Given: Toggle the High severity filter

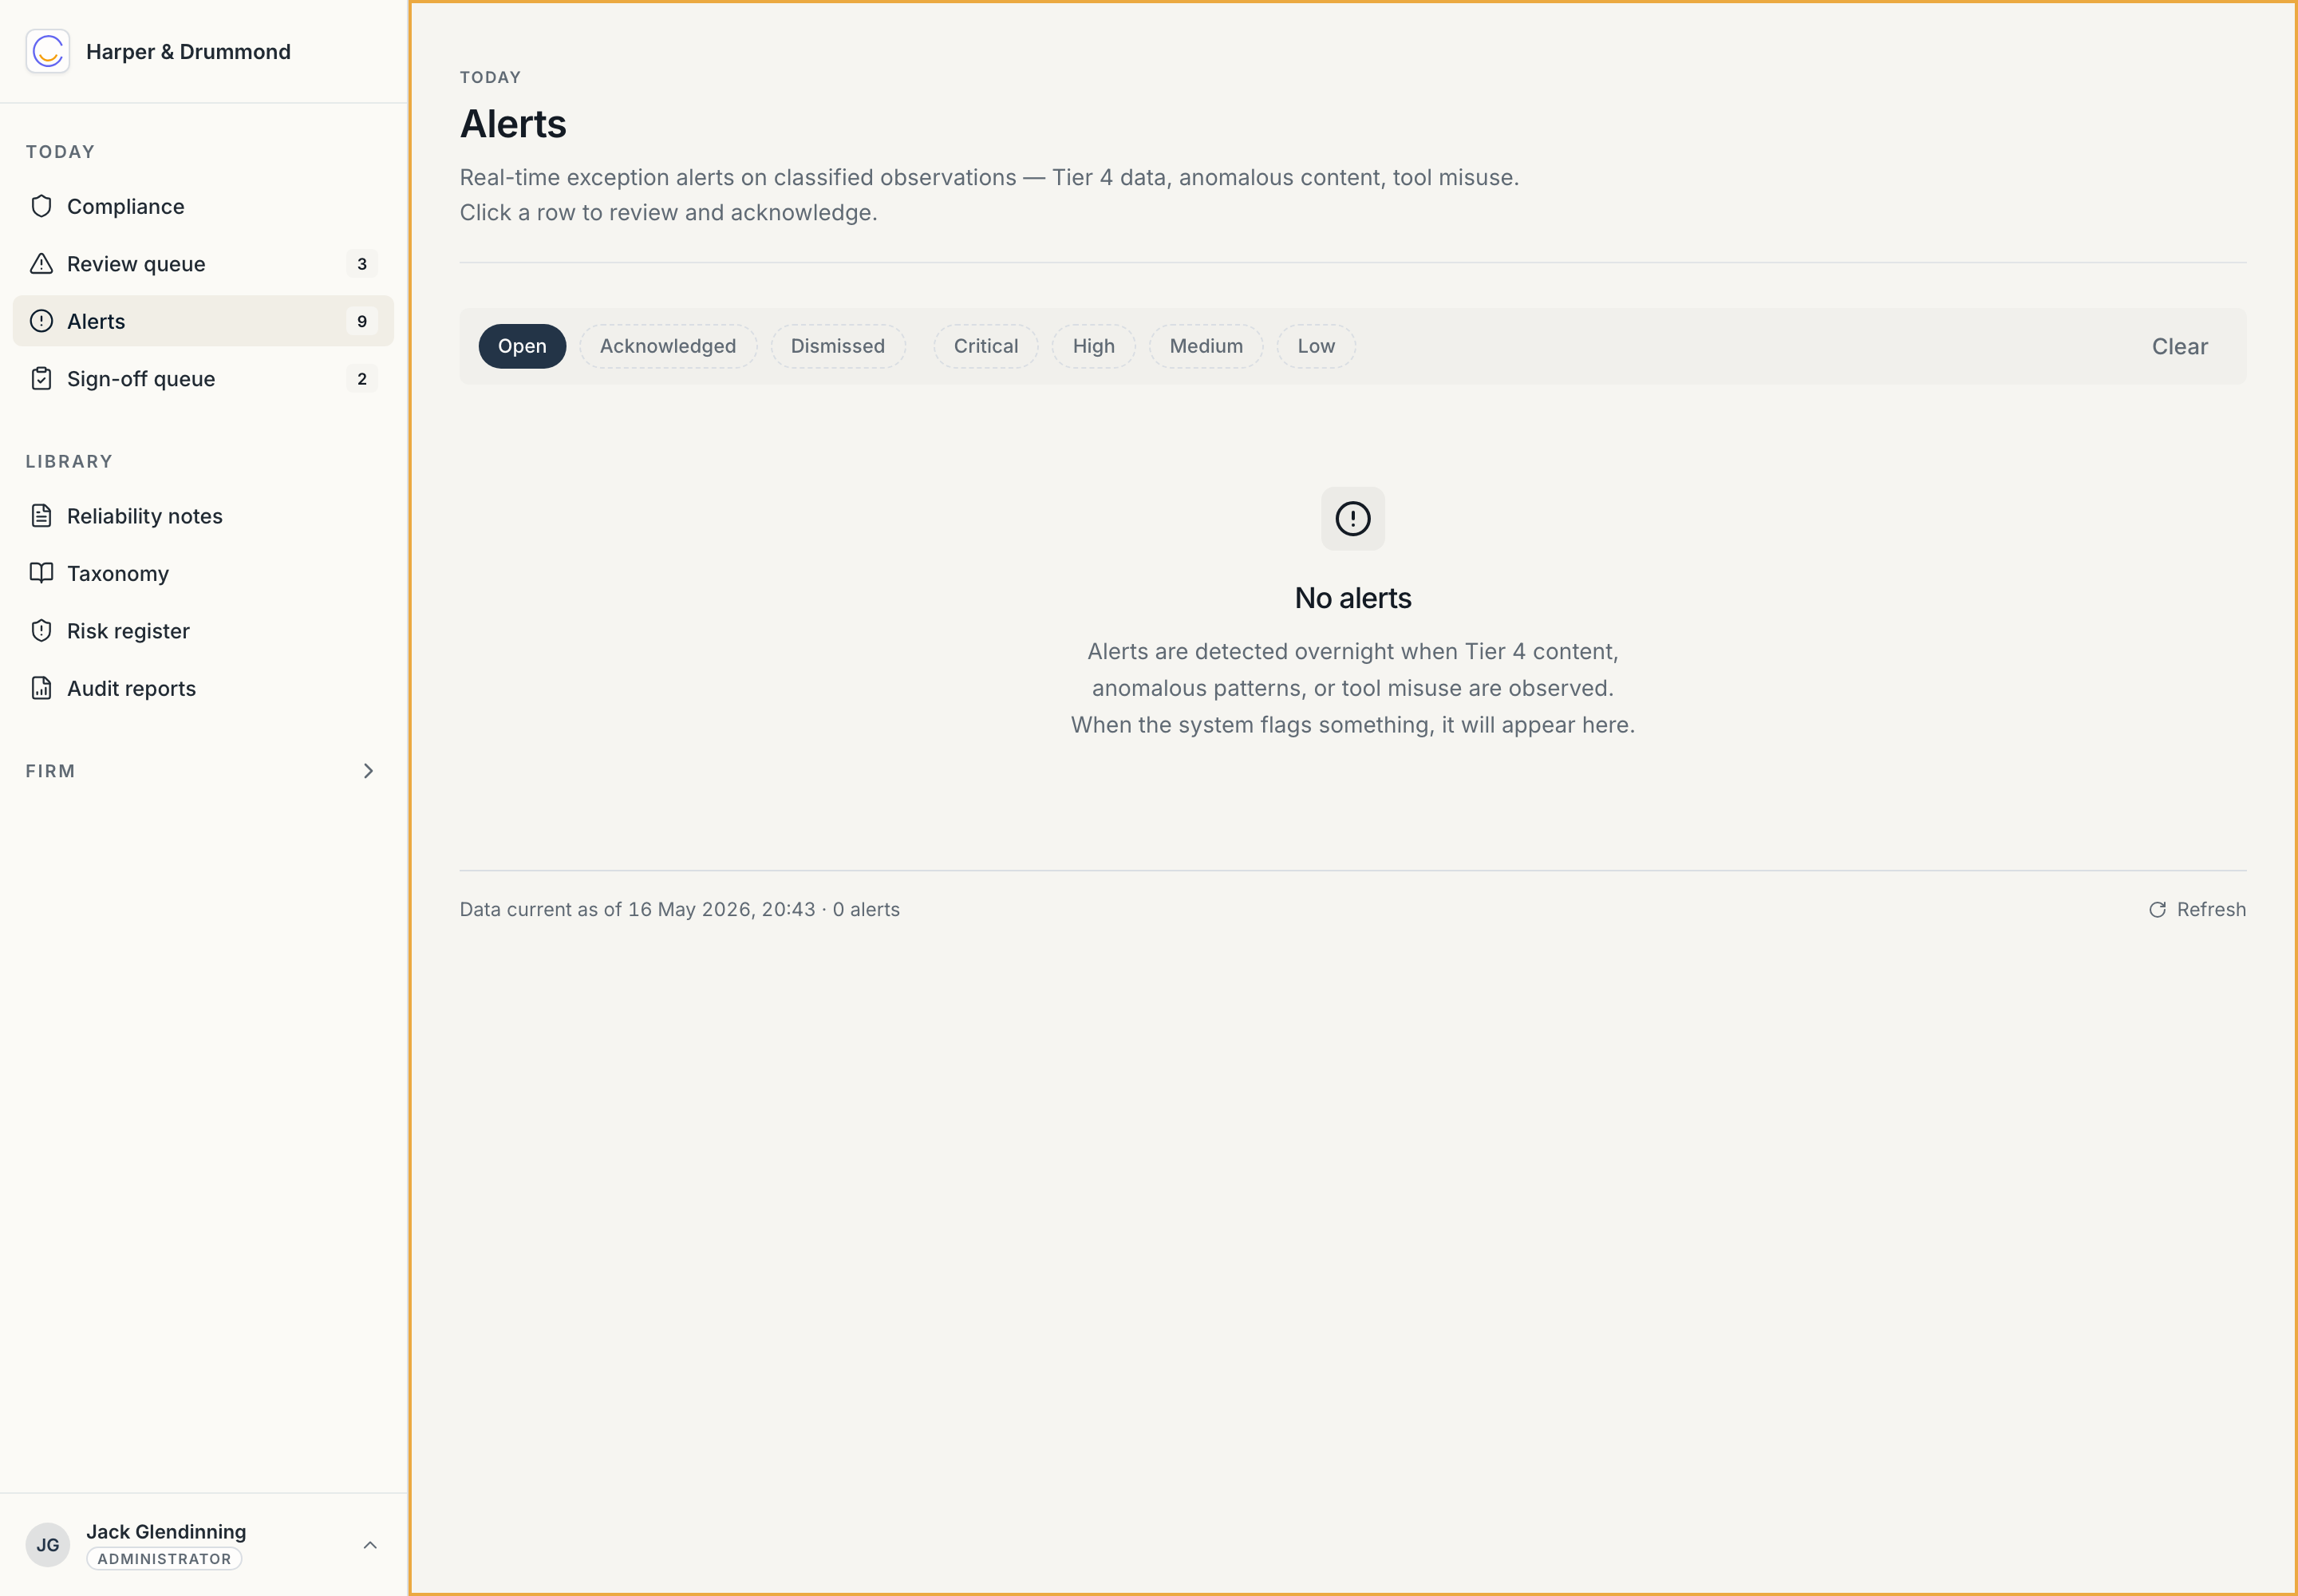Looking at the screenshot, I should coord(1094,346).
